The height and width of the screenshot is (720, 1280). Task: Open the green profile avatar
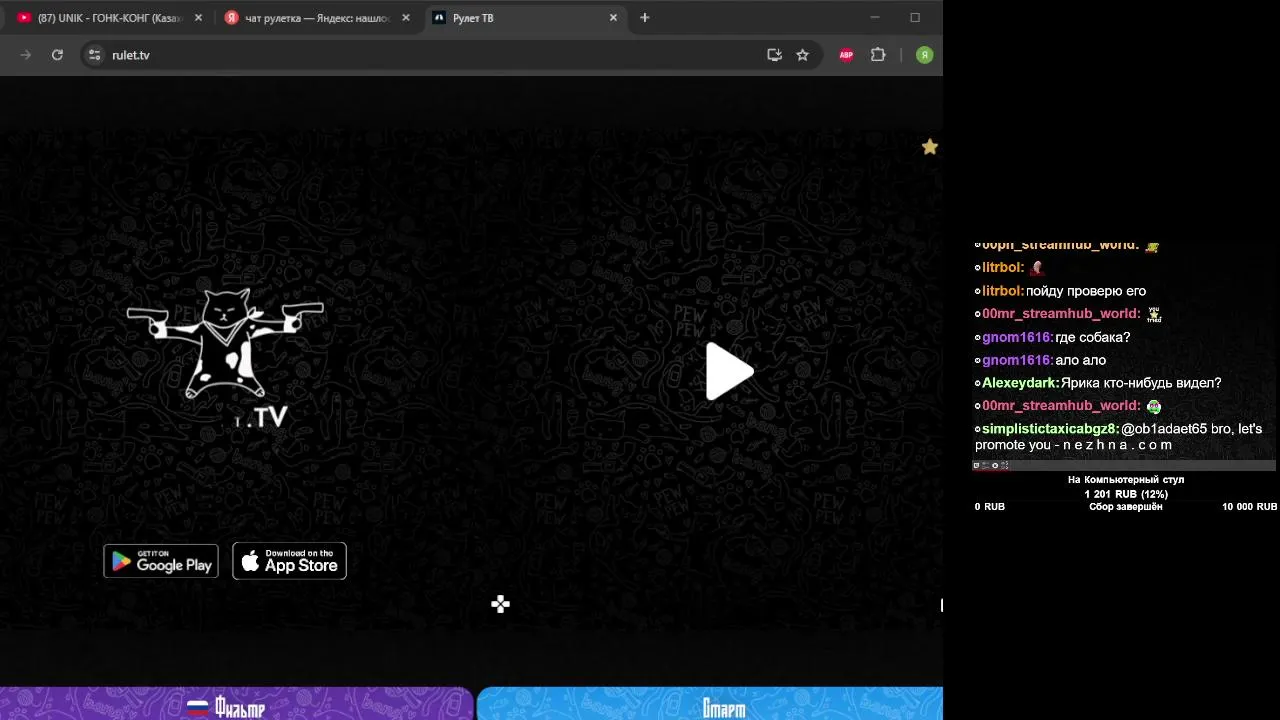click(x=924, y=55)
